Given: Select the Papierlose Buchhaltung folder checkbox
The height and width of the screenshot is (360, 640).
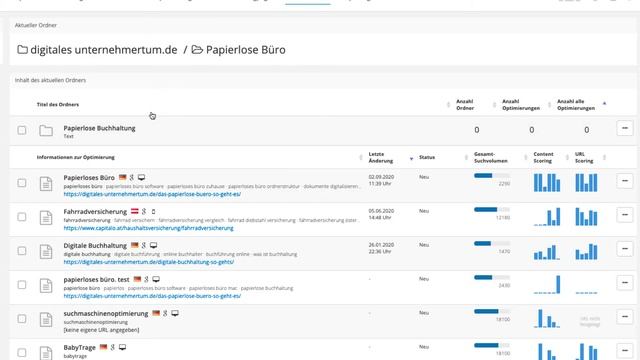Looking at the screenshot, I should [22, 130].
